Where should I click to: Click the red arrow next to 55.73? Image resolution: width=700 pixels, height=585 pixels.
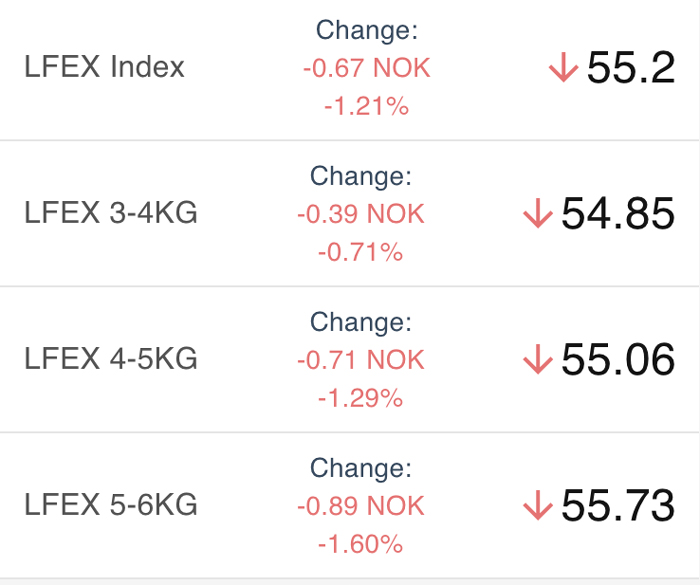point(538,505)
